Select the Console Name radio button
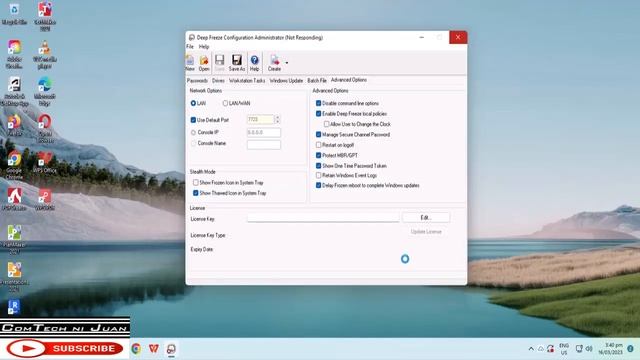The image size is (640, 360). [x=193, y=143]
